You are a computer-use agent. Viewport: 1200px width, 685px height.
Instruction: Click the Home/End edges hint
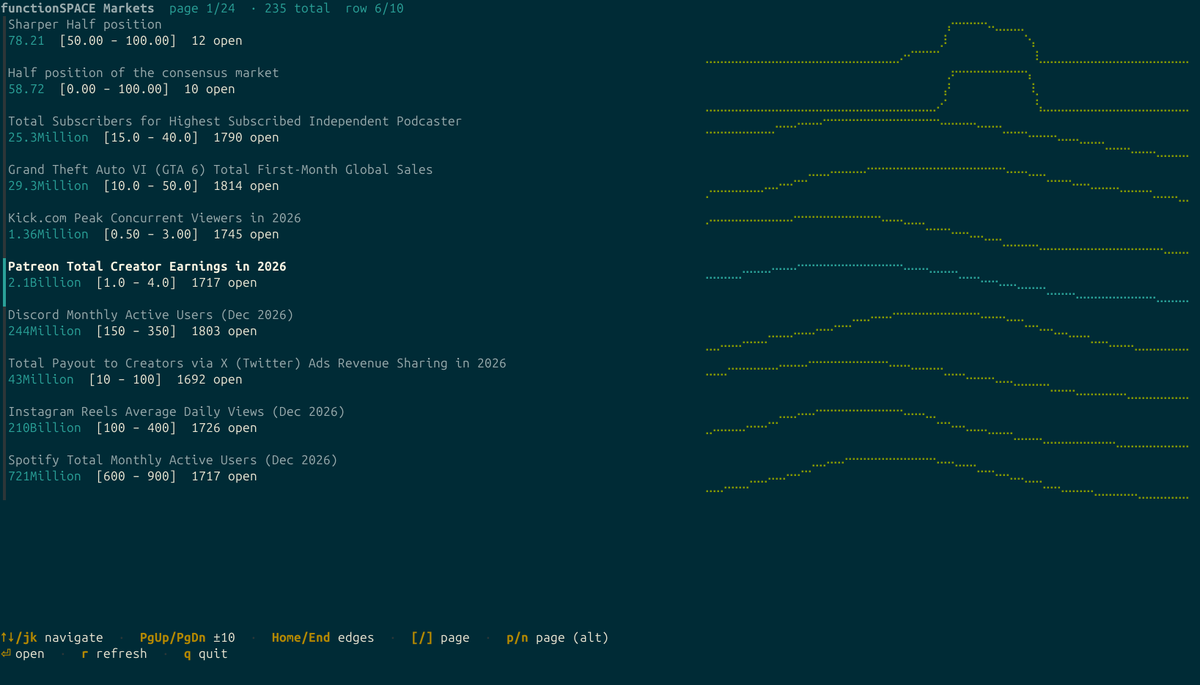click(x=323, y=637)
